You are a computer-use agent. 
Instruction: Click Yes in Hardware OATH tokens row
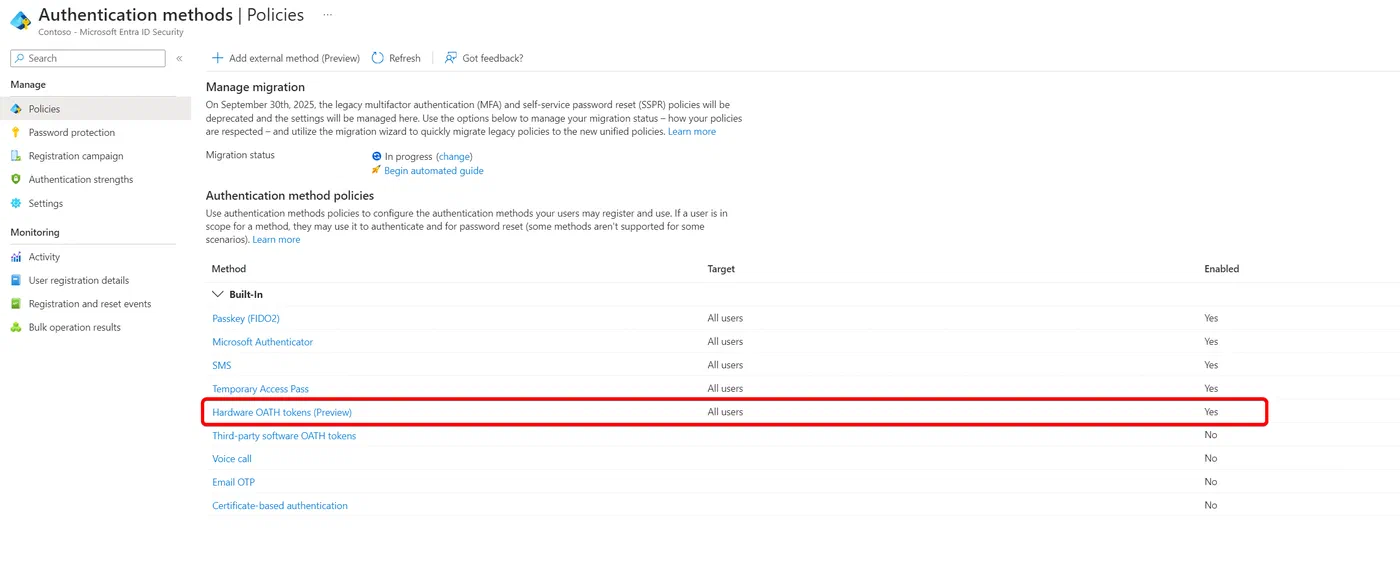1211,412
